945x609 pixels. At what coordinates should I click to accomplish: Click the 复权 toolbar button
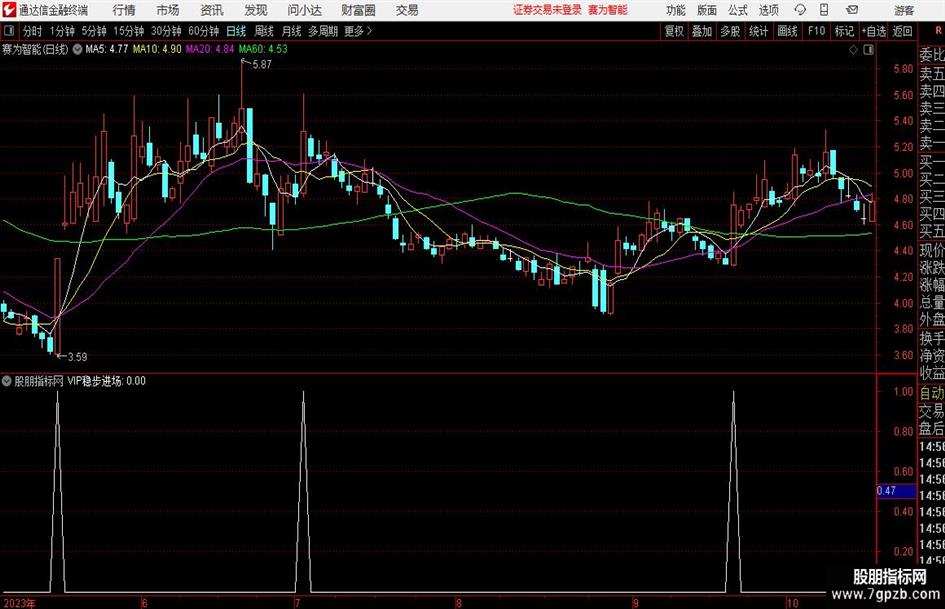tap(674, 31)
